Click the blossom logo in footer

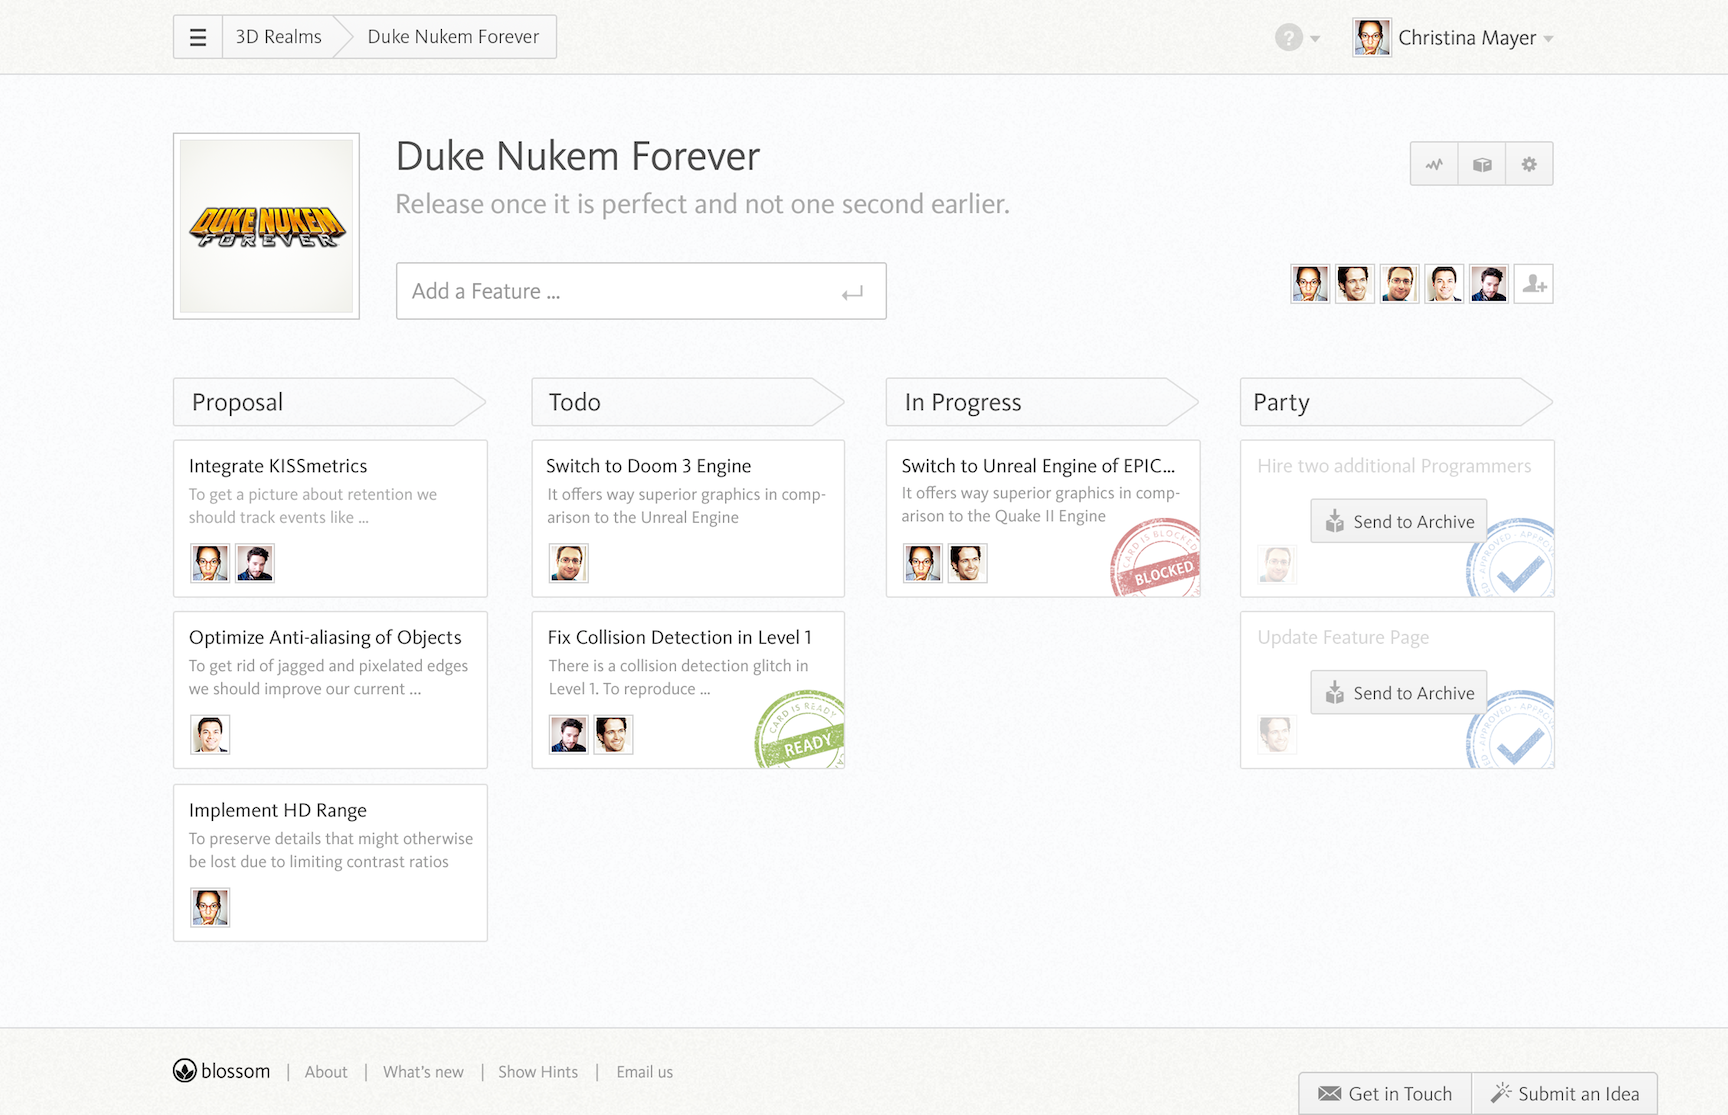tap(222, 1071)
